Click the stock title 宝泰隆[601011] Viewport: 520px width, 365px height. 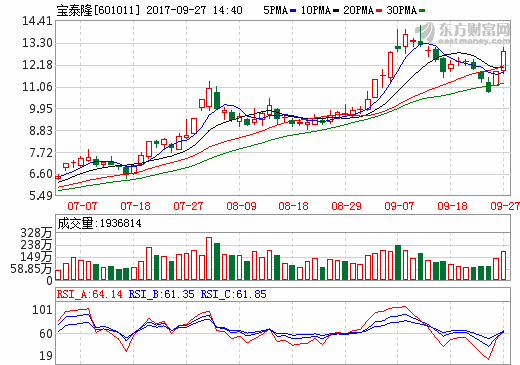coord(98,10)
